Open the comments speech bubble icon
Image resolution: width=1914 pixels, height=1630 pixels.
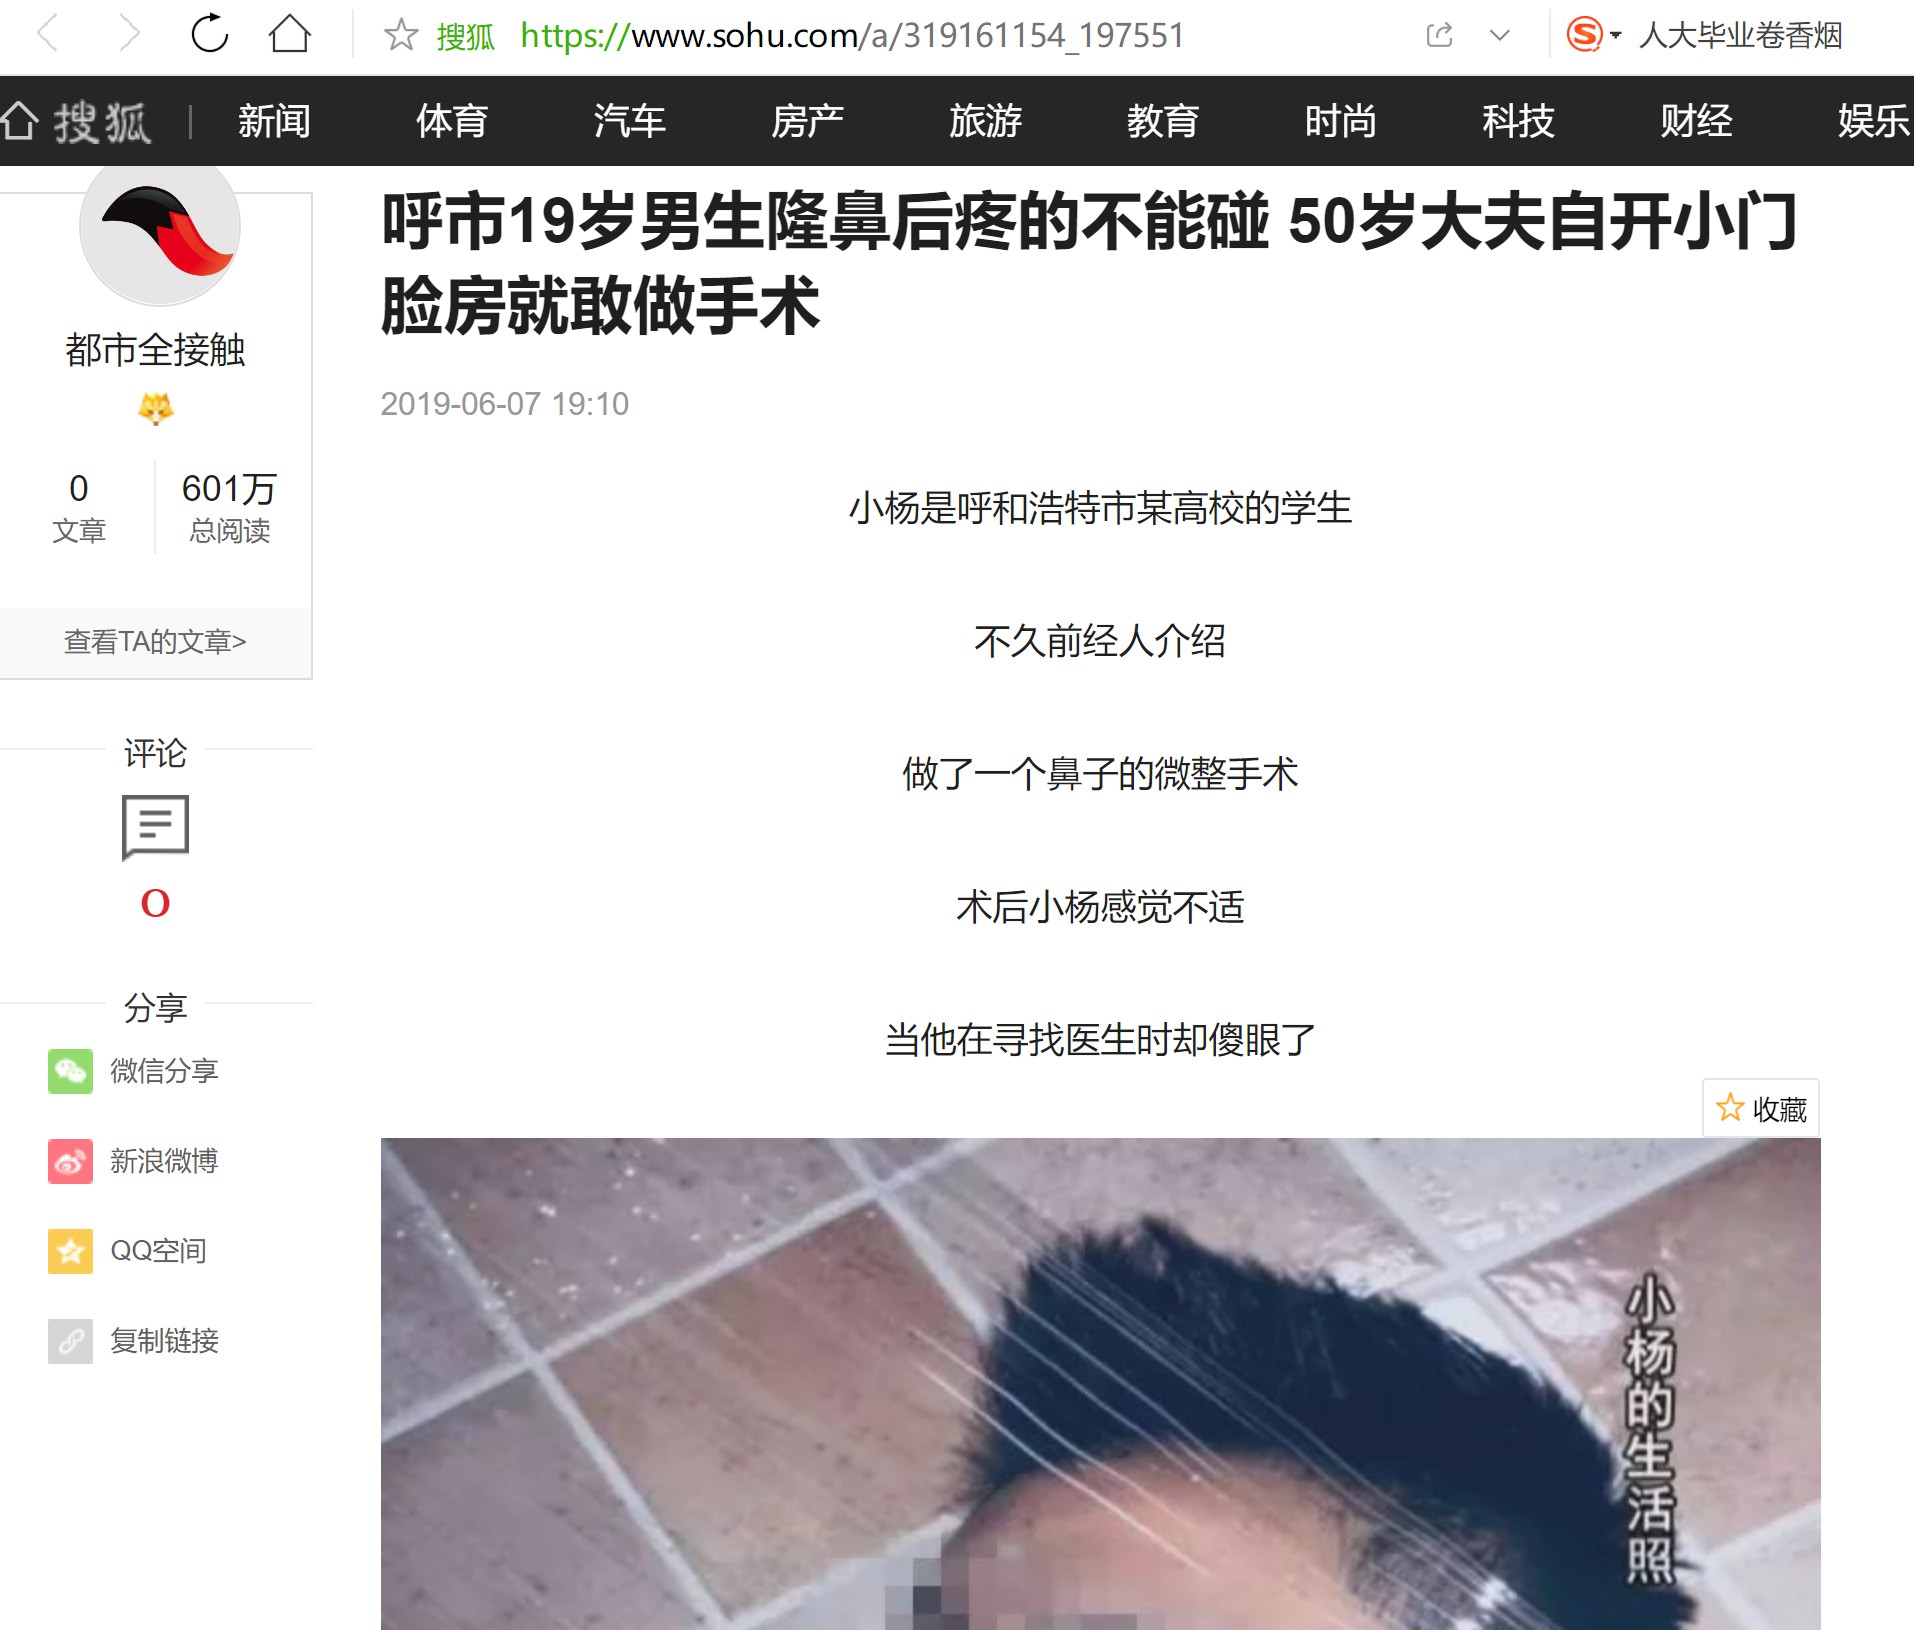[155, 827]
